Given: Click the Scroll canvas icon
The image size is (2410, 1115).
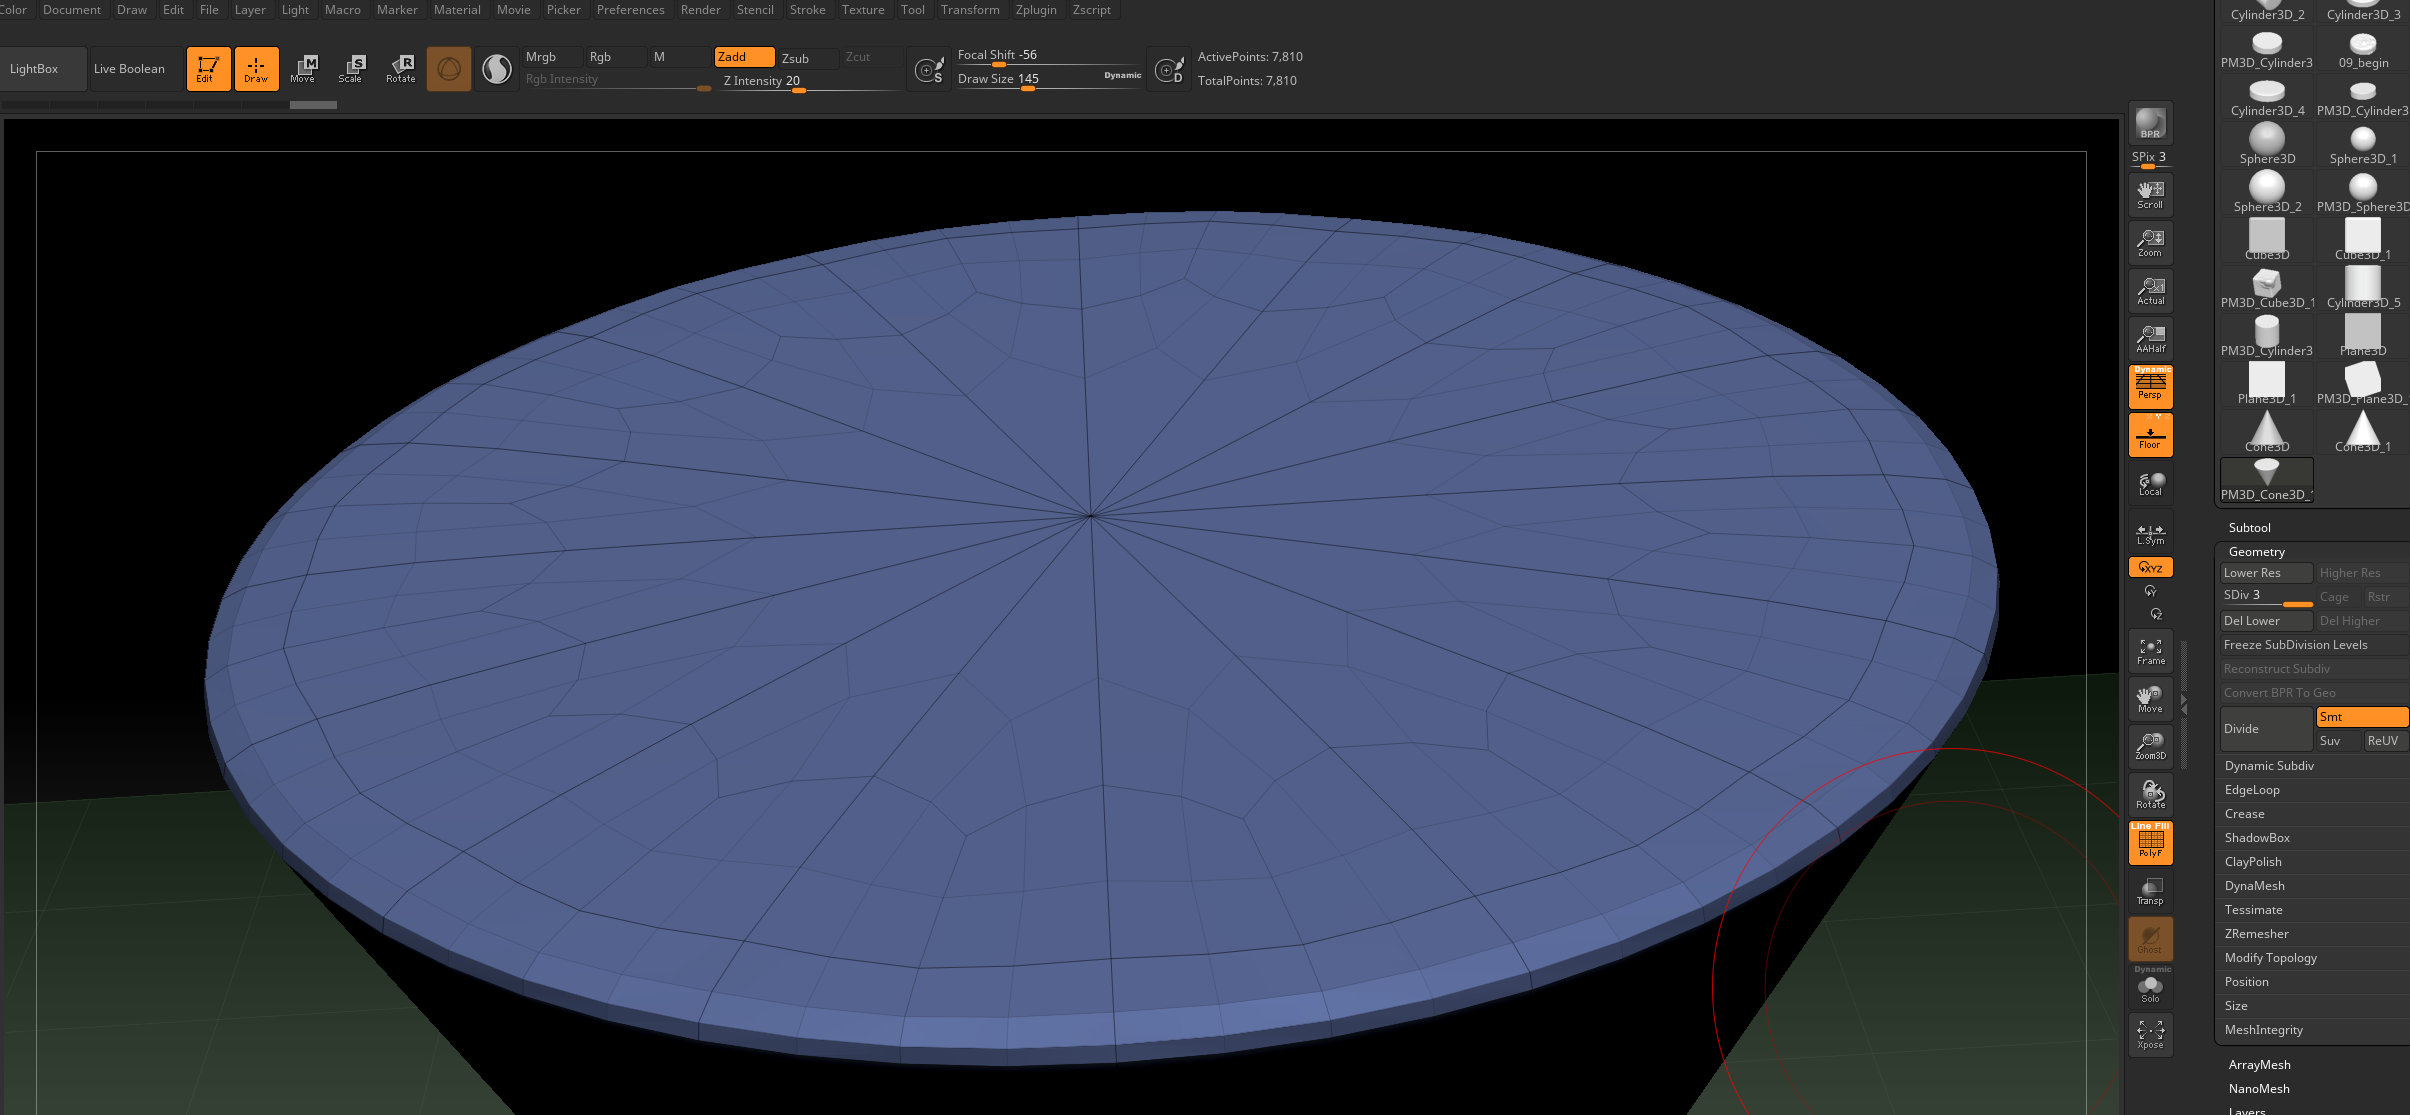Looking at the screenshot, I should [x=2150, y=195].
